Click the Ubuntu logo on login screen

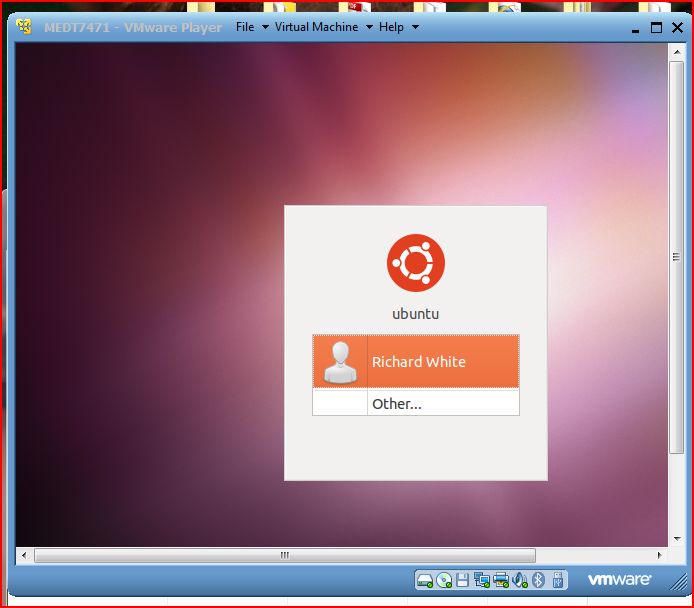pos(416,263)
